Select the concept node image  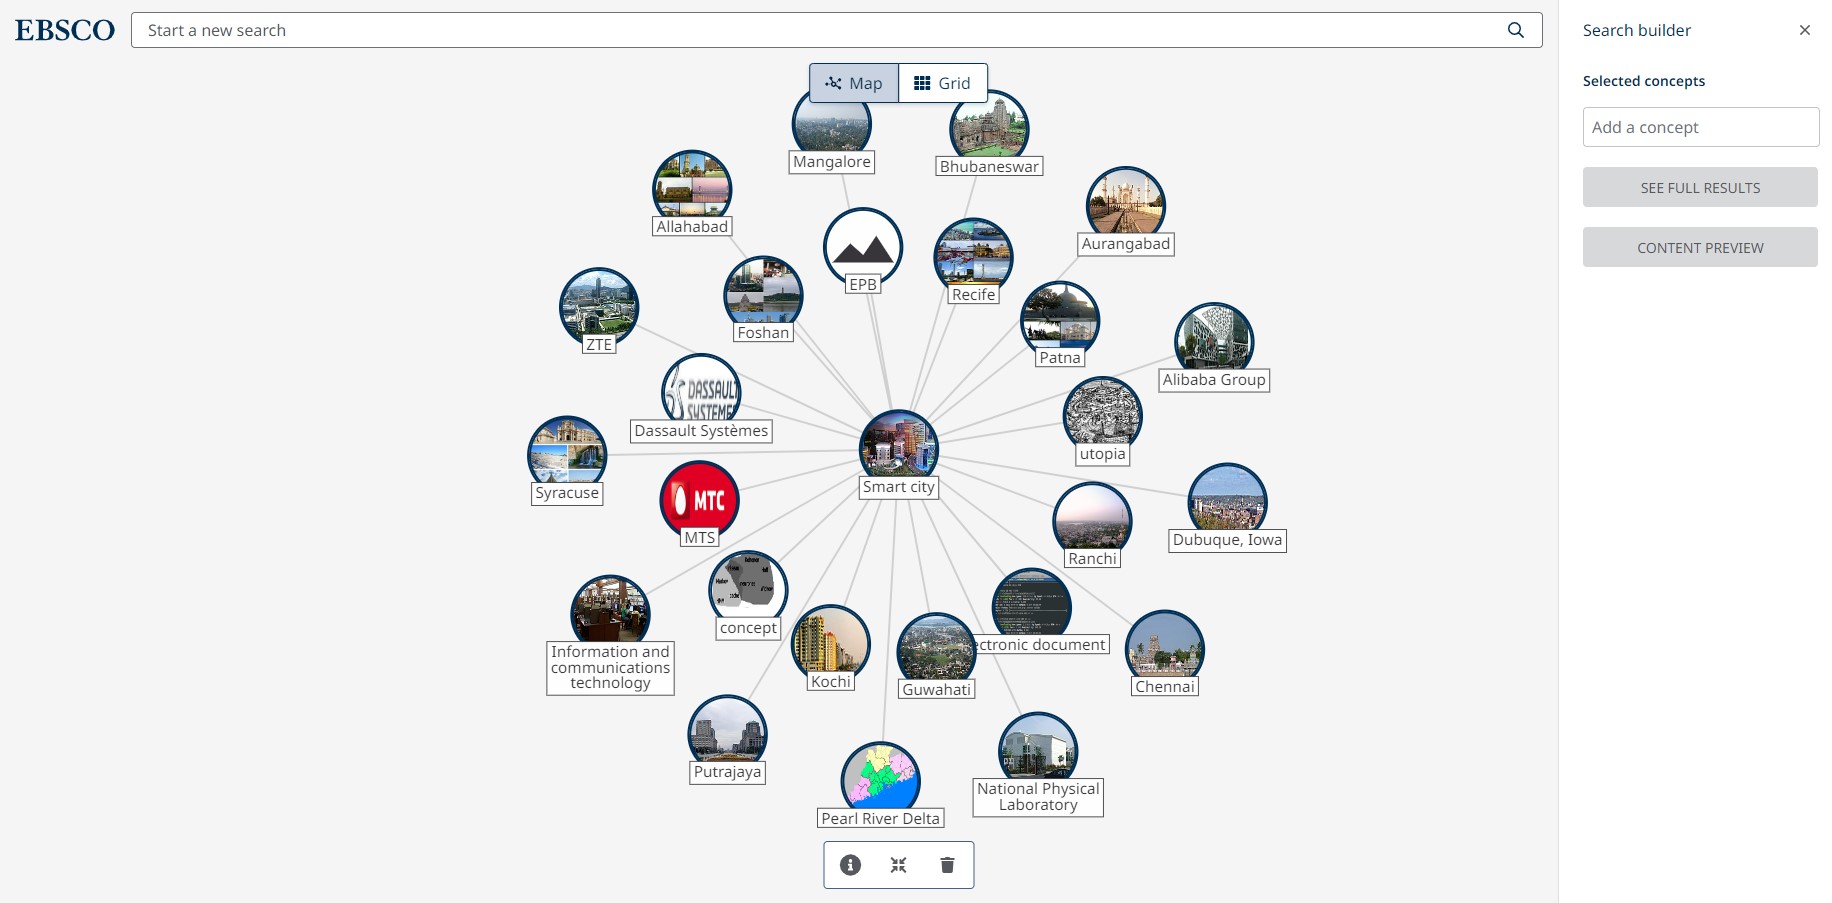pos(748,589)
